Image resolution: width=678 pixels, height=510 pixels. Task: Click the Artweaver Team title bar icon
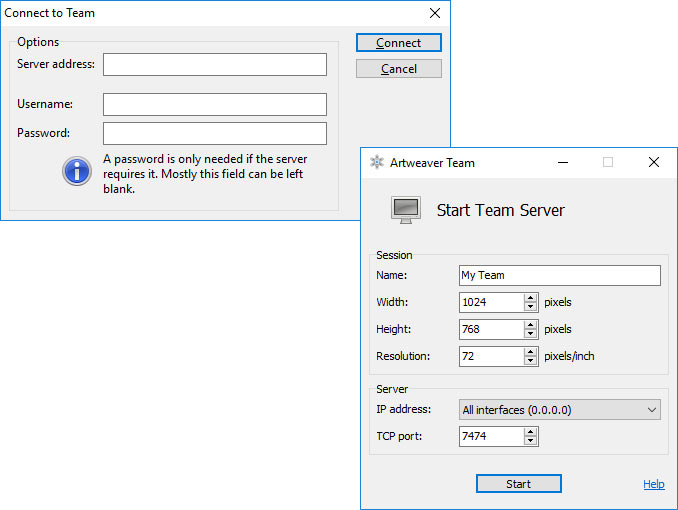tap(377, 162)
